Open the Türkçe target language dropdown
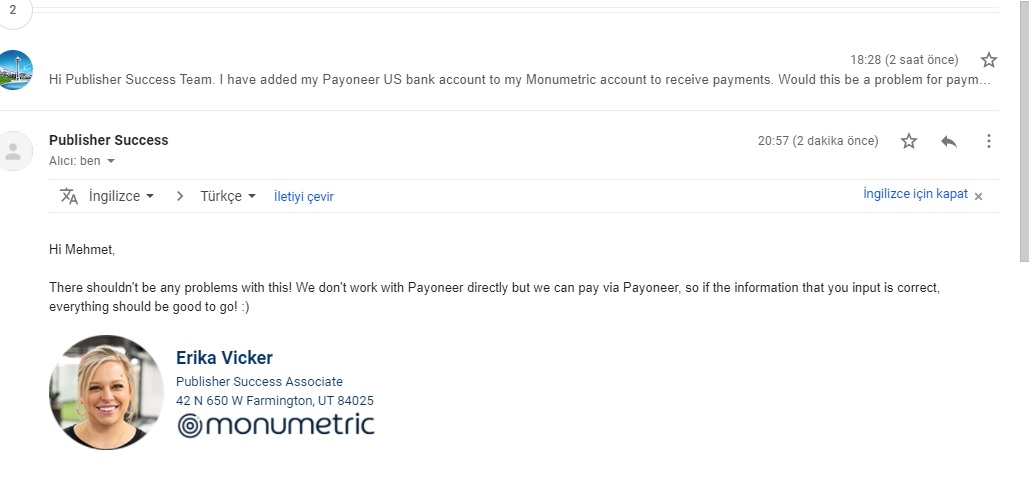The image size is (1029, 493). point(228,196)
